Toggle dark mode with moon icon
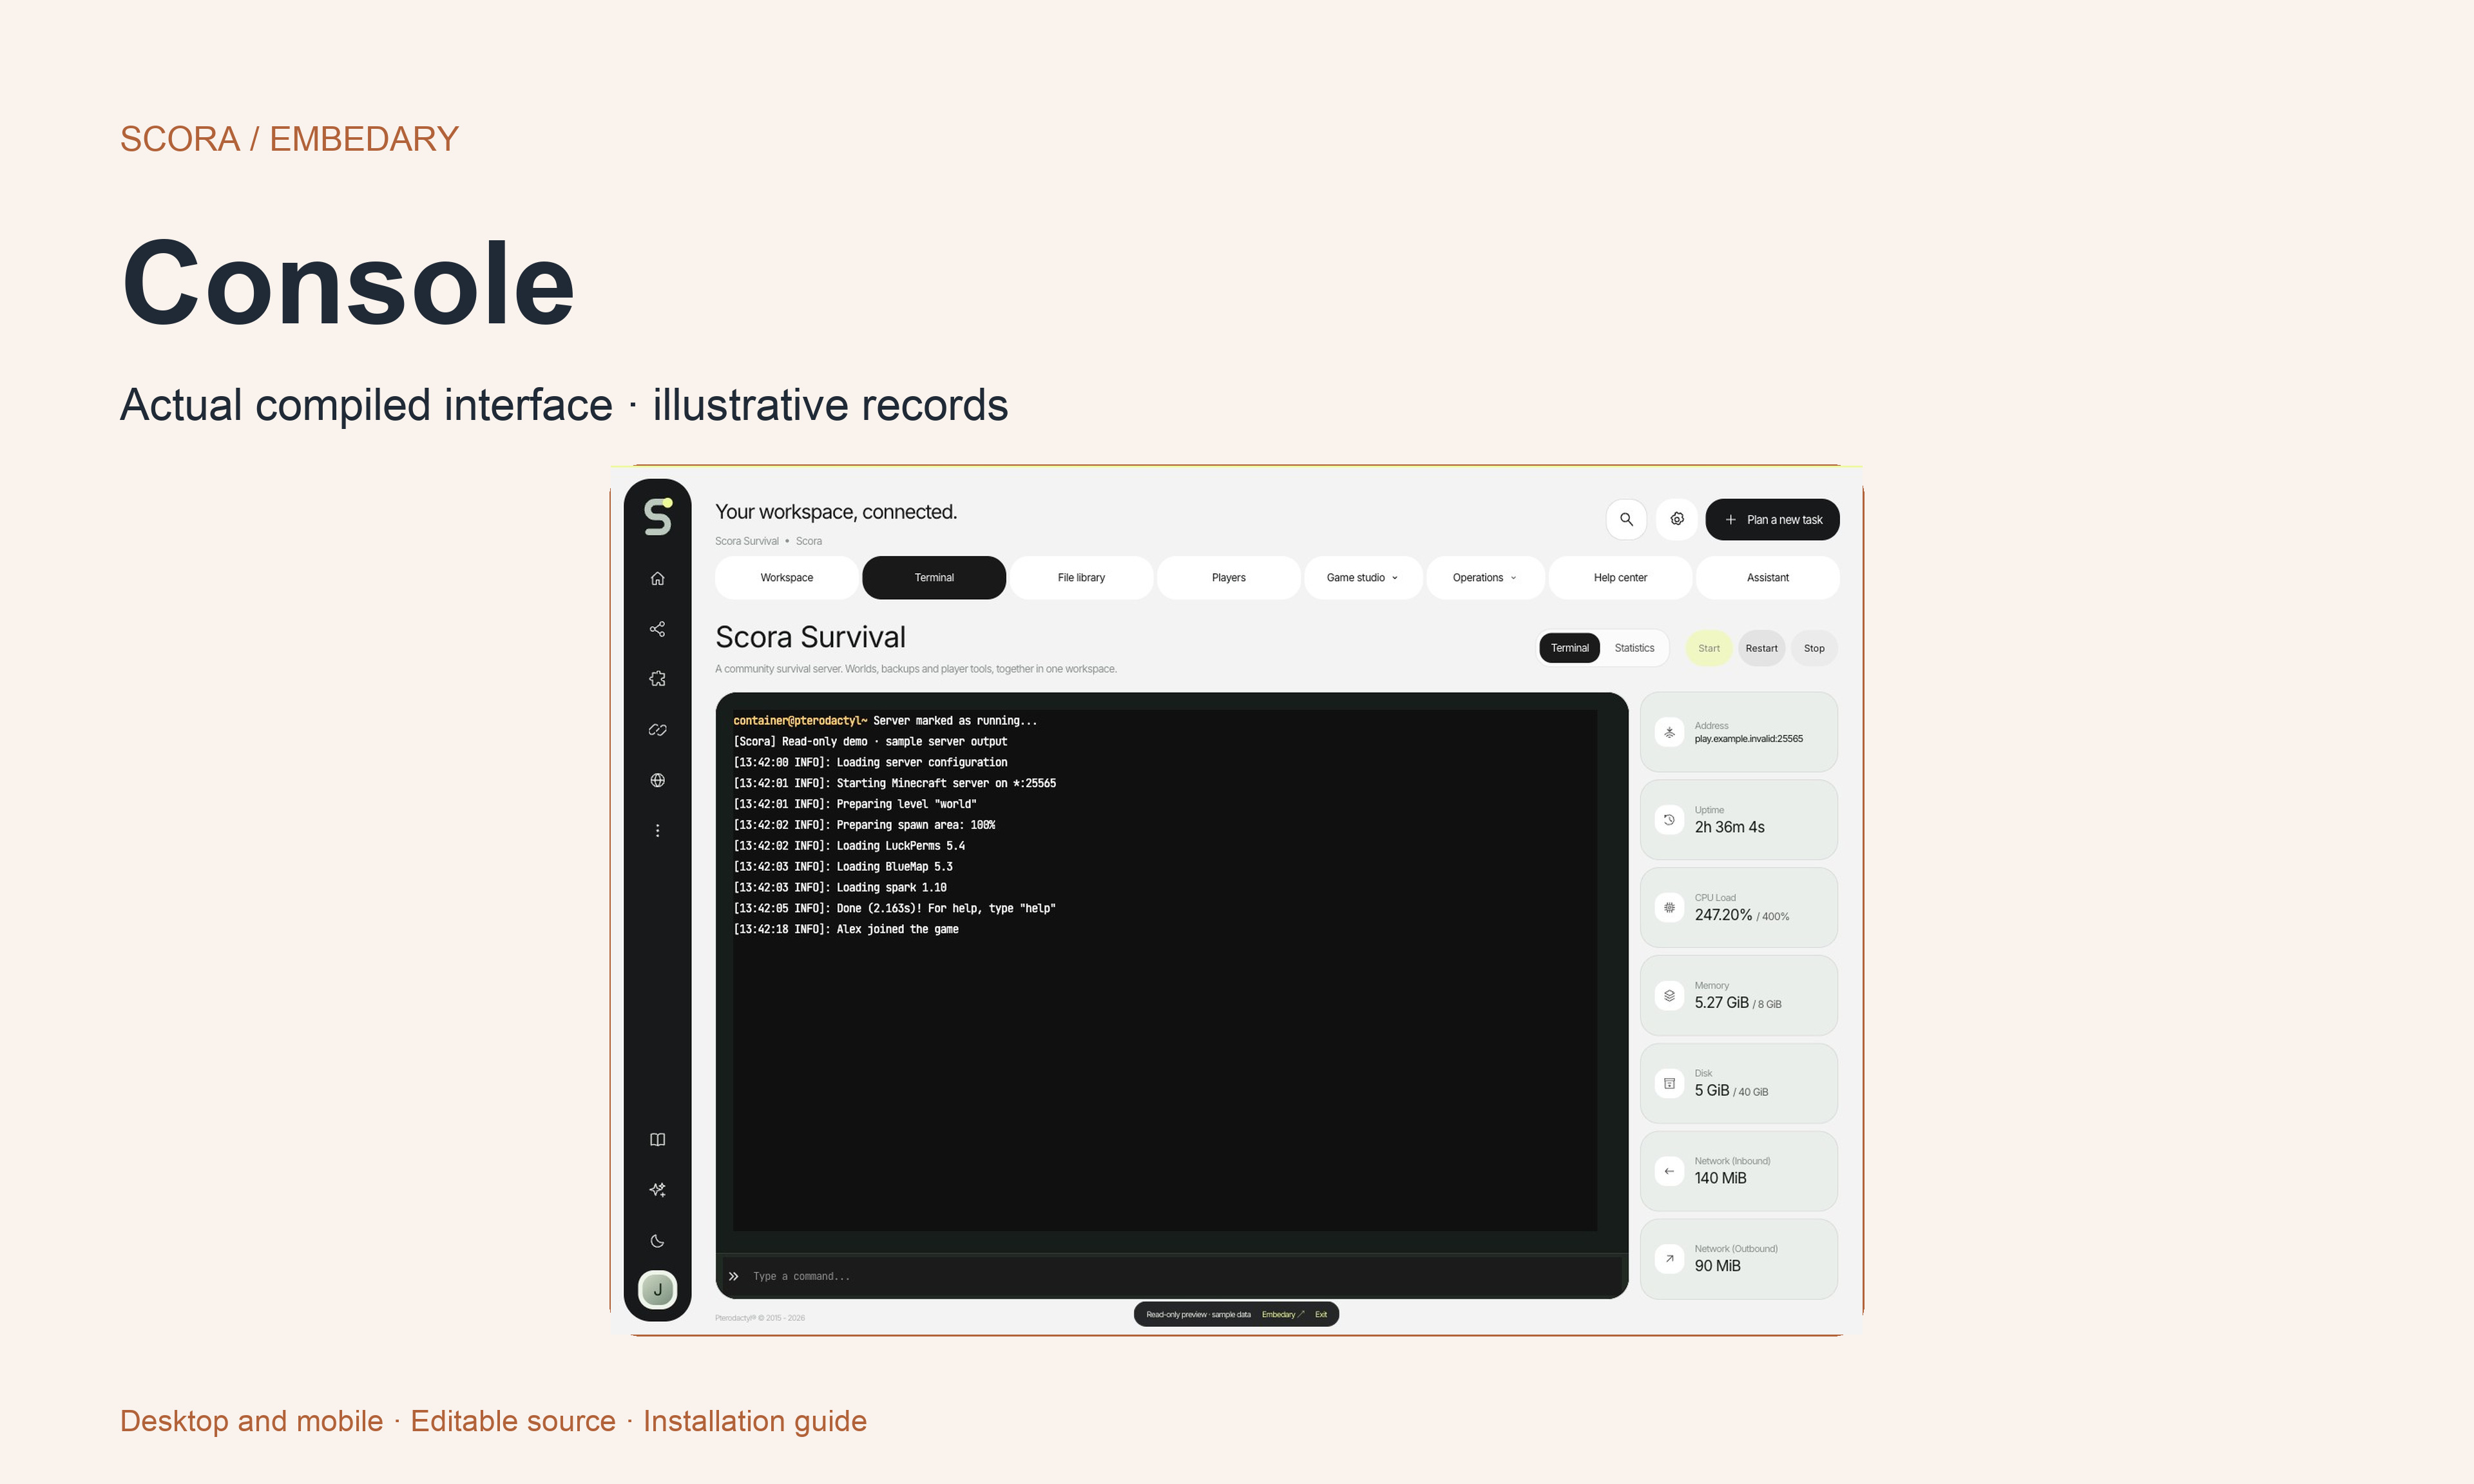The width and height of the screenshot is (2474, 1484). pyautogui.click(x=657, y=1241)
